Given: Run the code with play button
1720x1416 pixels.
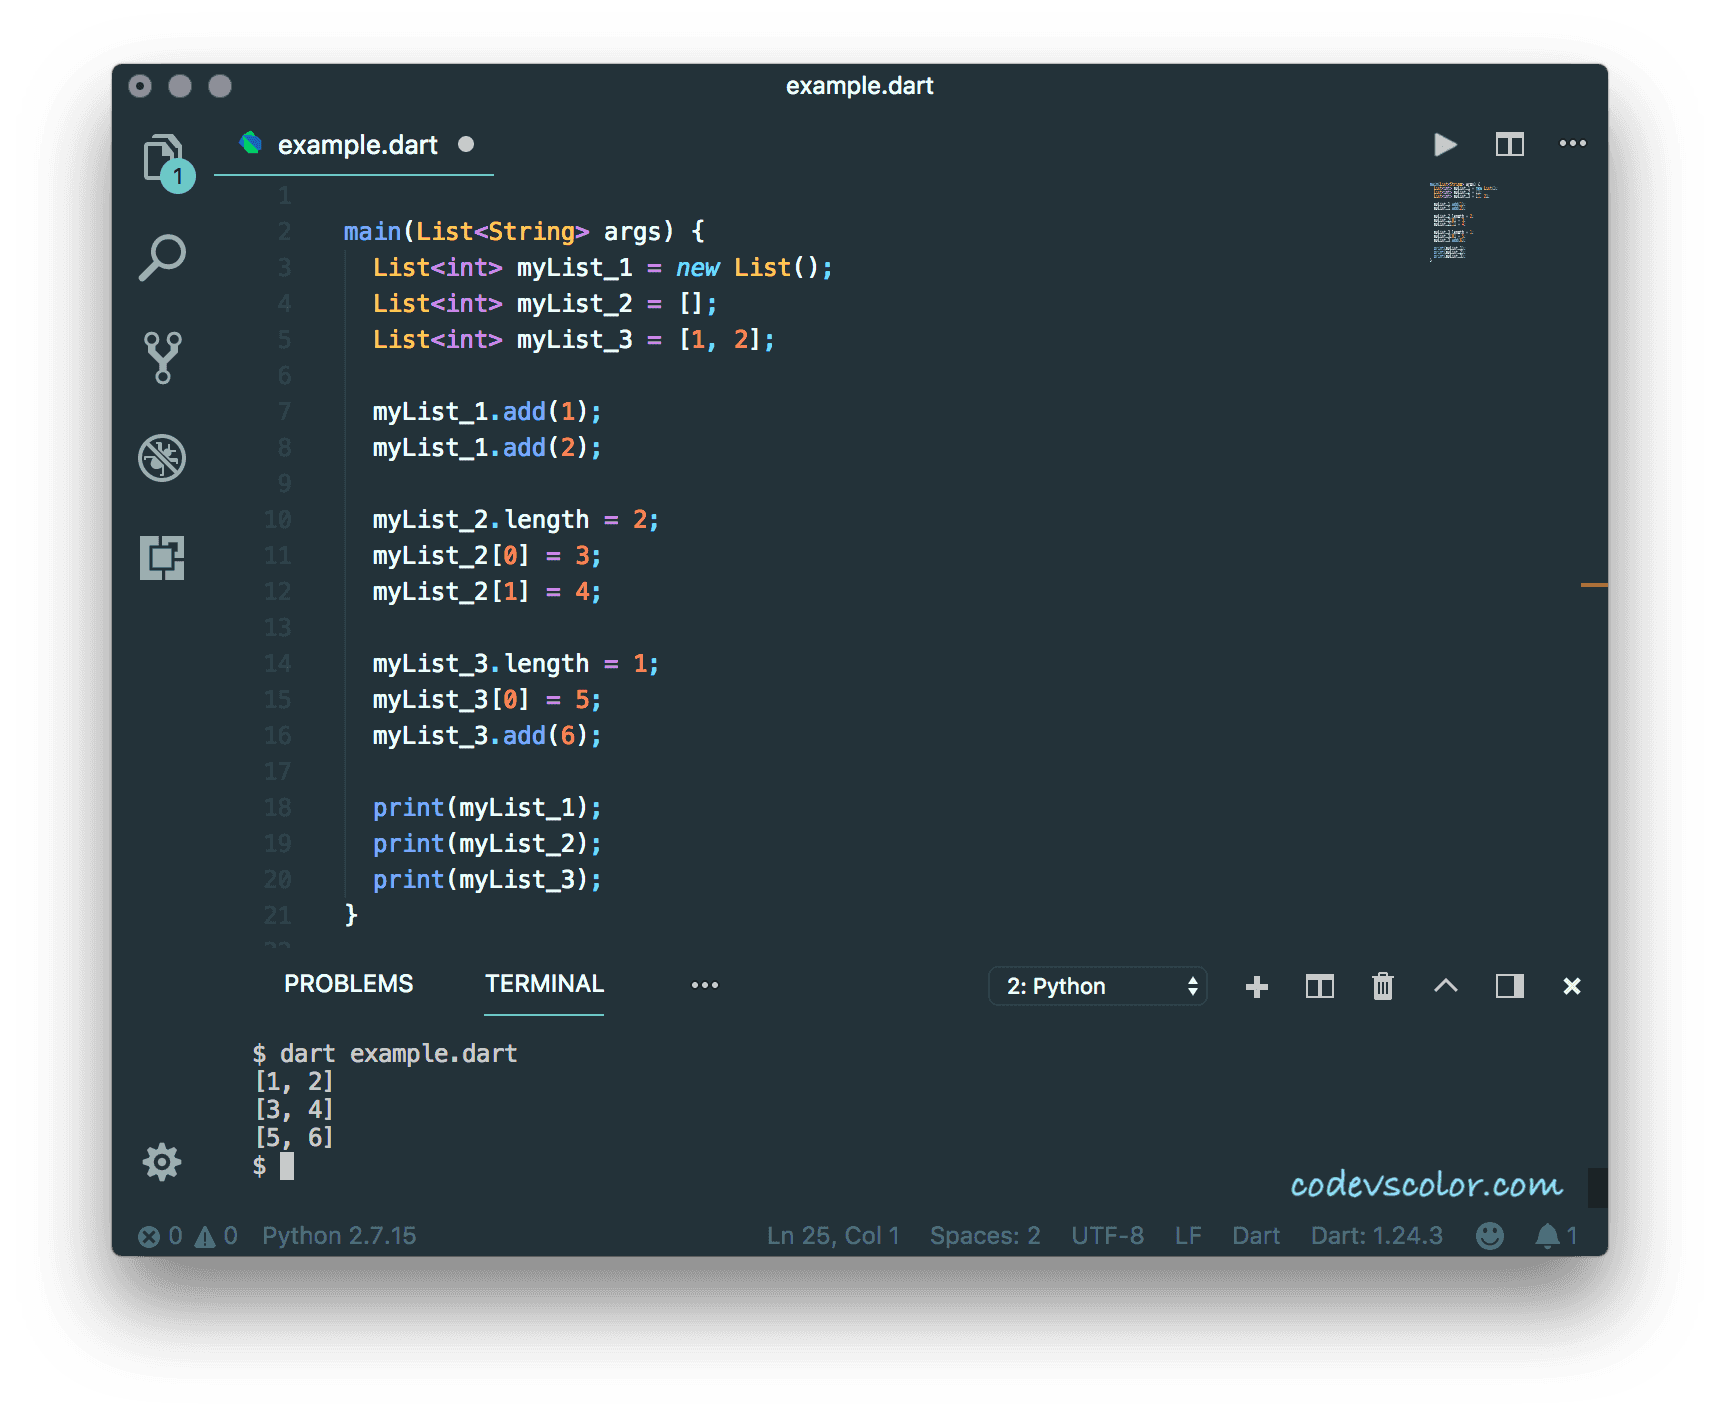Looking at the screenshot, I should 1445,145.
